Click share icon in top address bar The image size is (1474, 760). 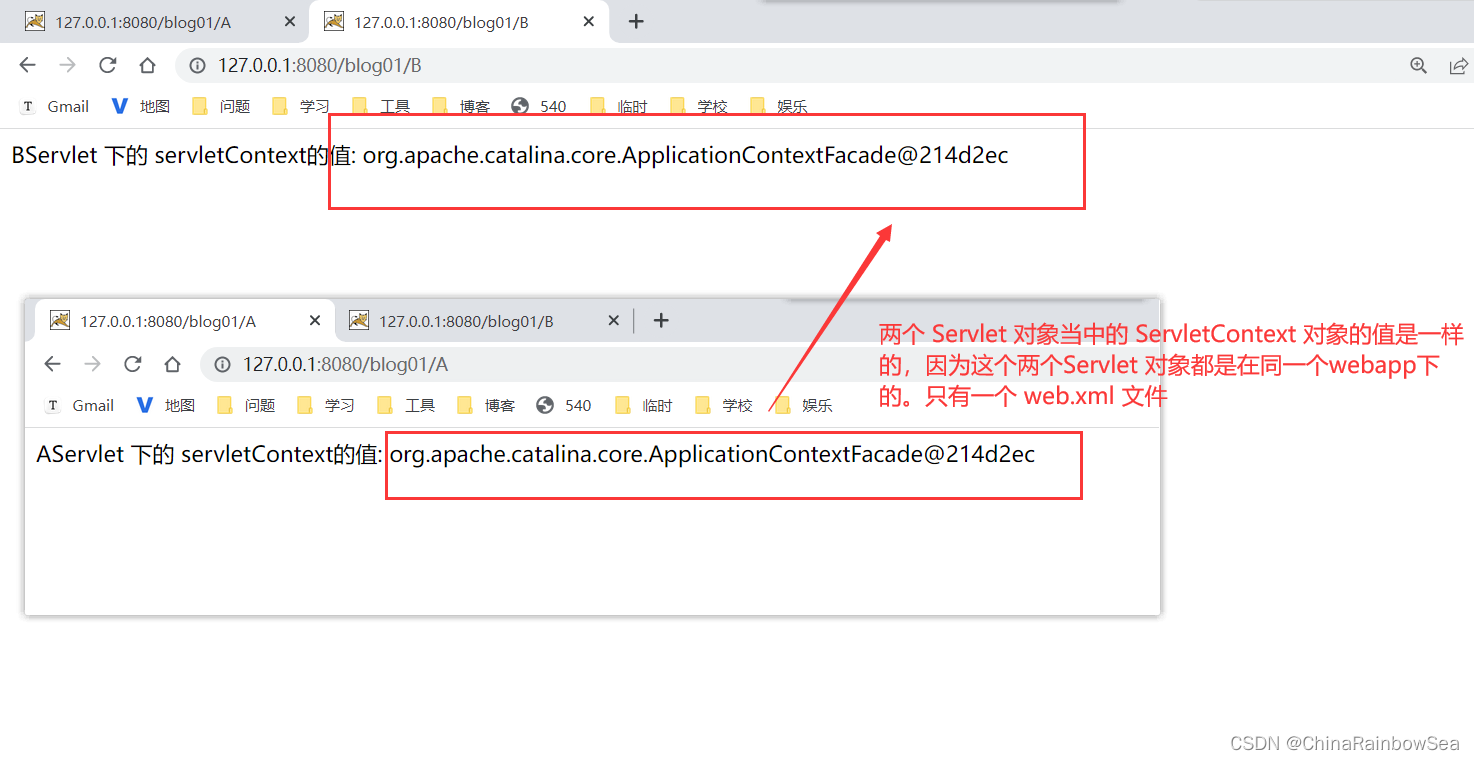coord(1458,66)
